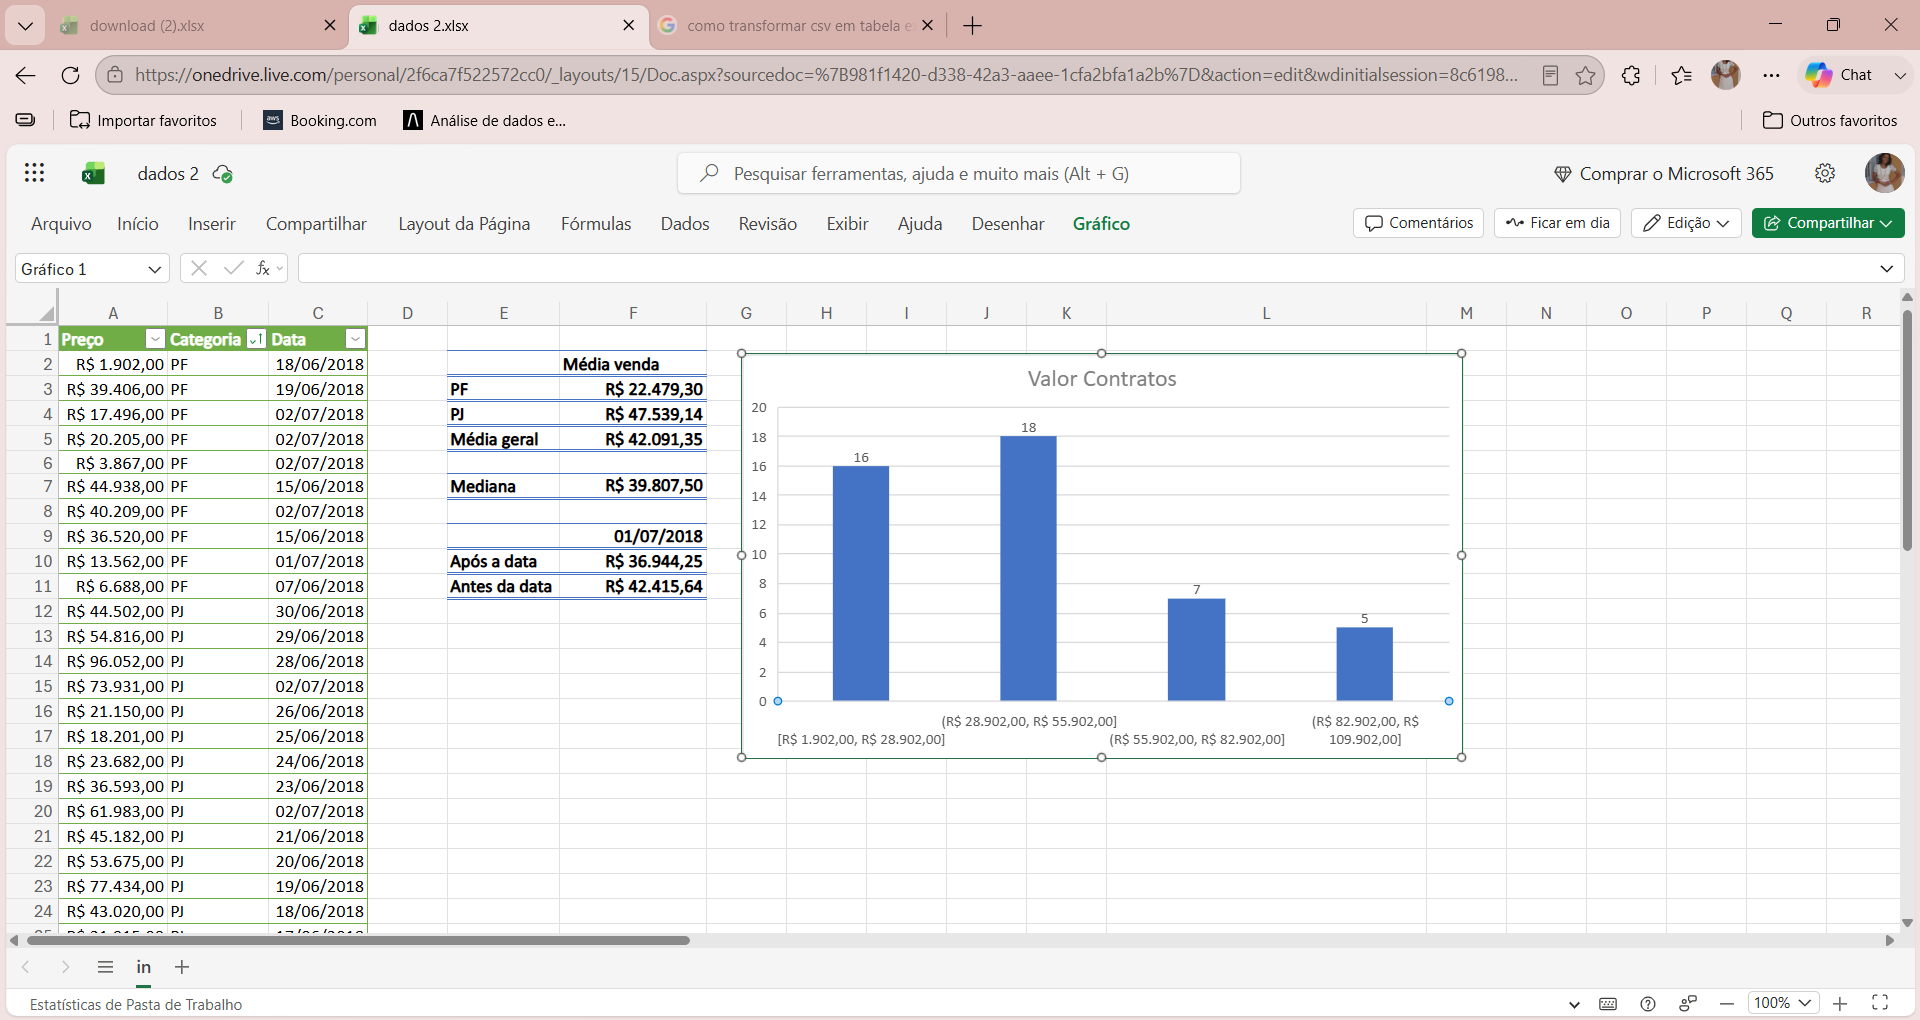
Task: Open the Excel settings gear
Action: [x=1825, y=173]
